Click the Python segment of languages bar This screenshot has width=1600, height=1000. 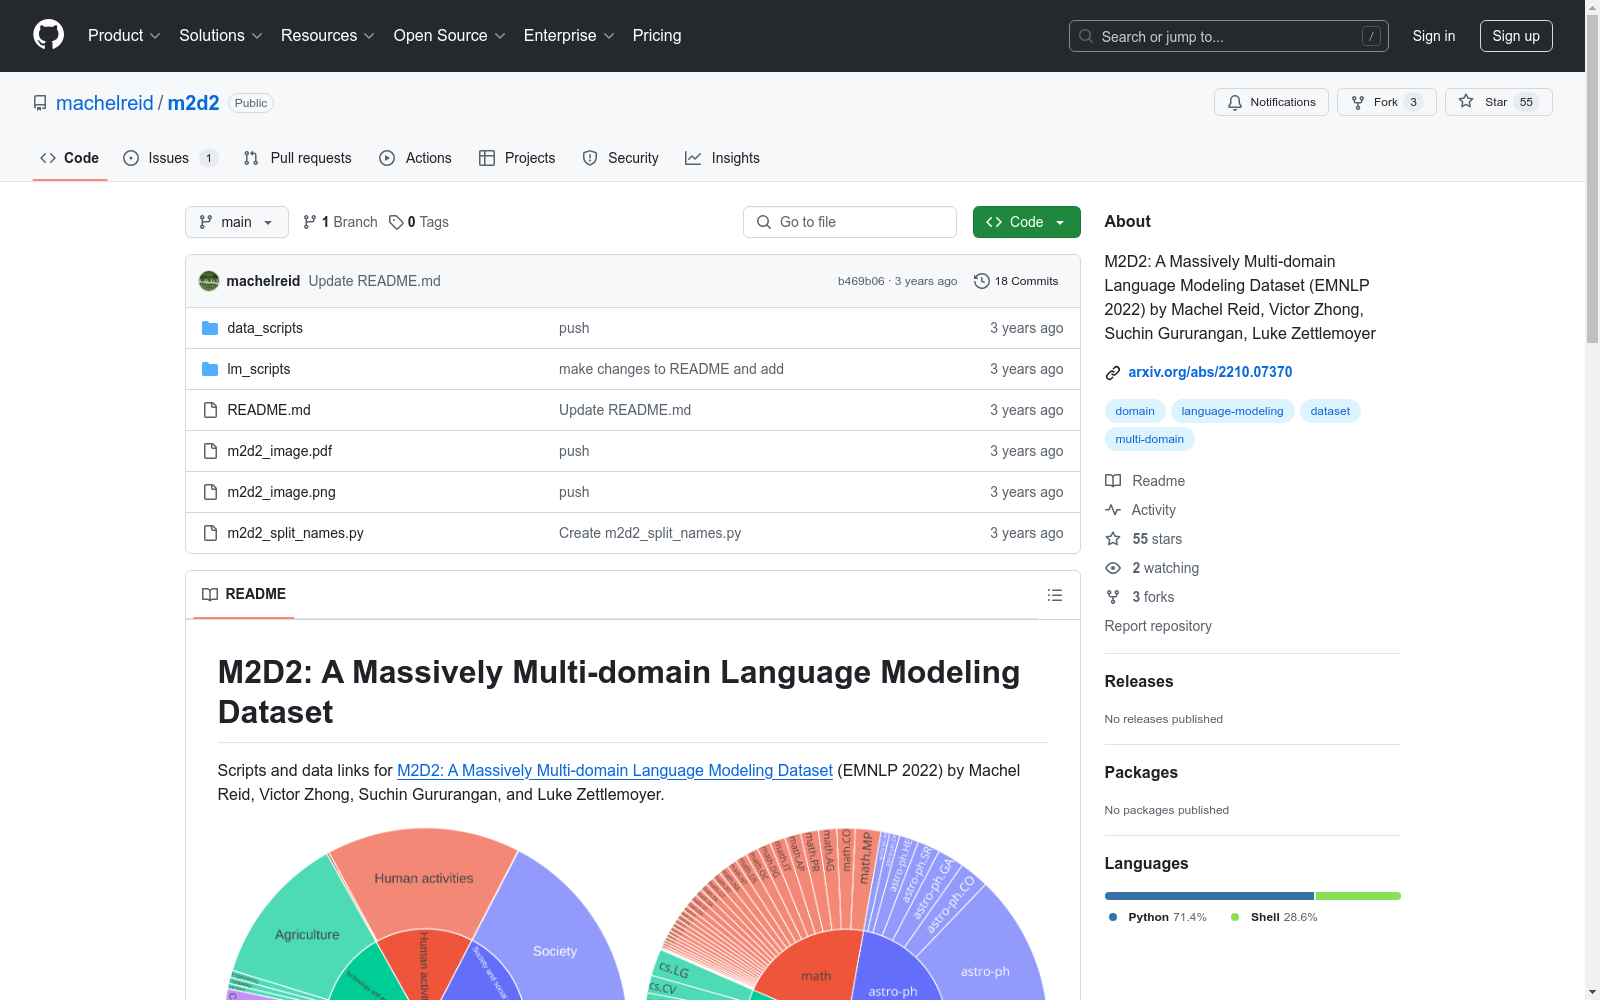click(x=1209, y=896)
